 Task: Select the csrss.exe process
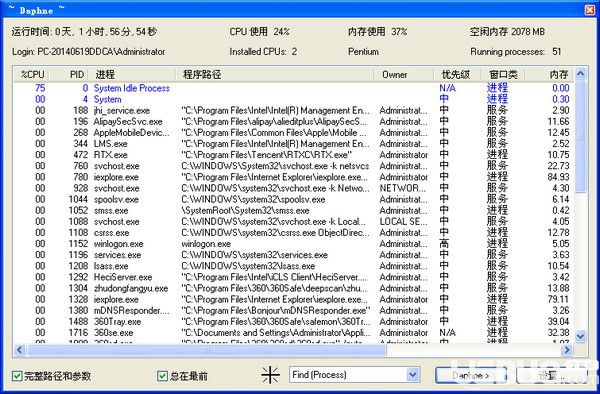pyautogui.click(x=294, y=233)
